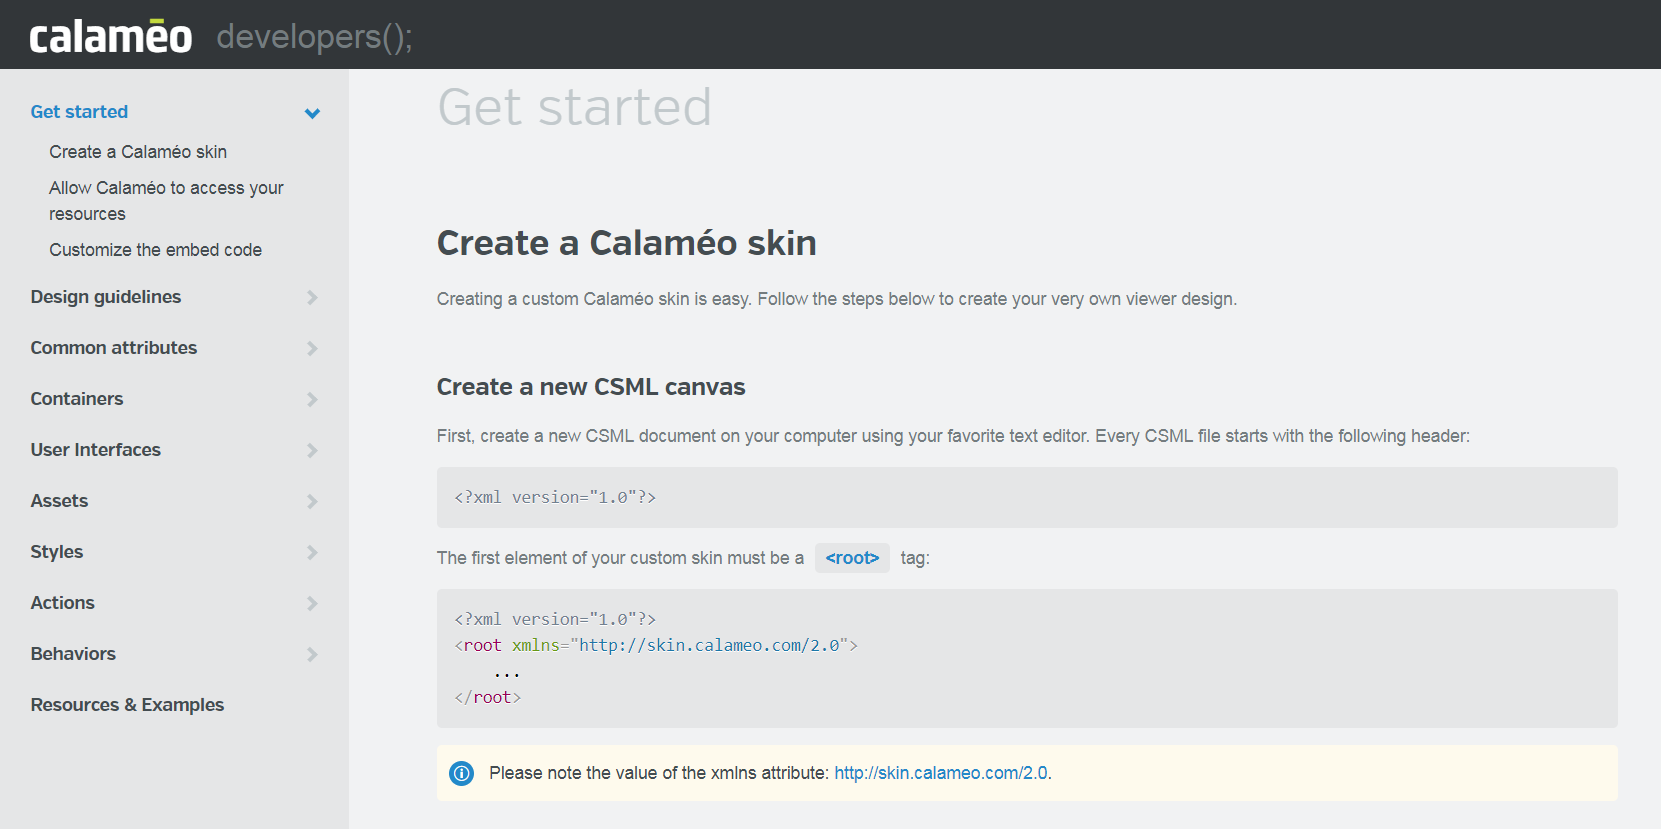Click the closing </root> code line
The height and width of the screenshot is (829, 1661).
488,697
